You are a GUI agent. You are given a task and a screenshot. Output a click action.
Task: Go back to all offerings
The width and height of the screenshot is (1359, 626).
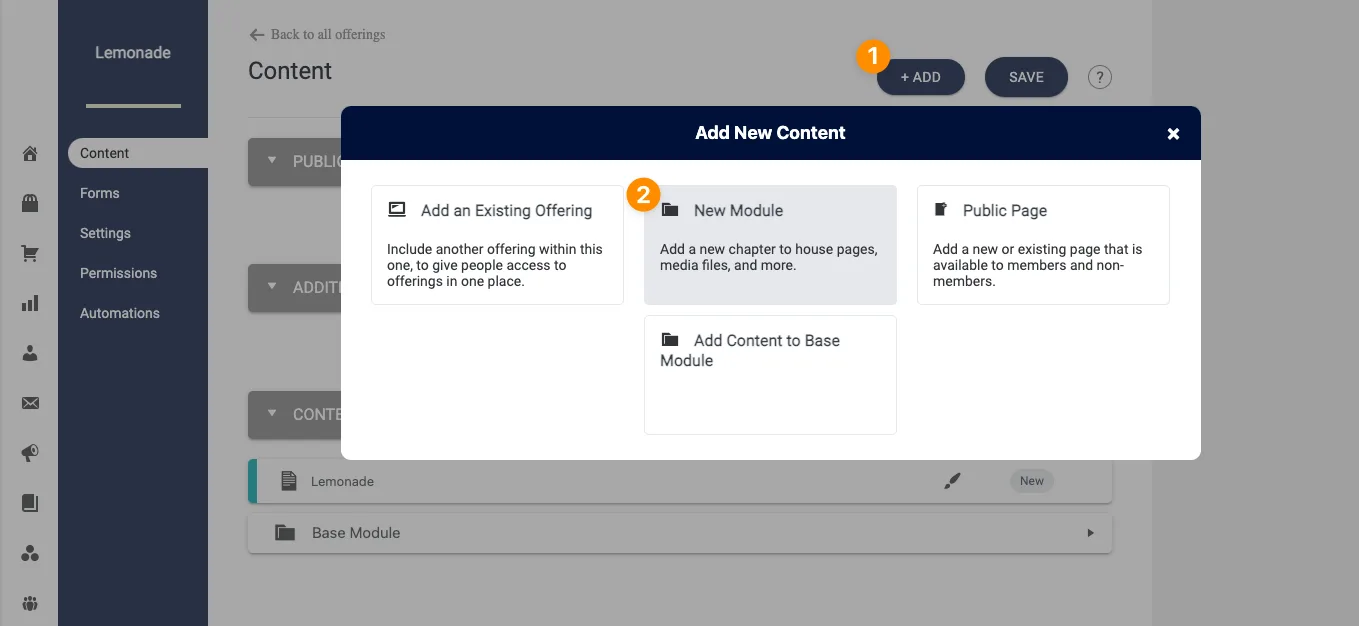pyautogui.click(x=317, y=34)
